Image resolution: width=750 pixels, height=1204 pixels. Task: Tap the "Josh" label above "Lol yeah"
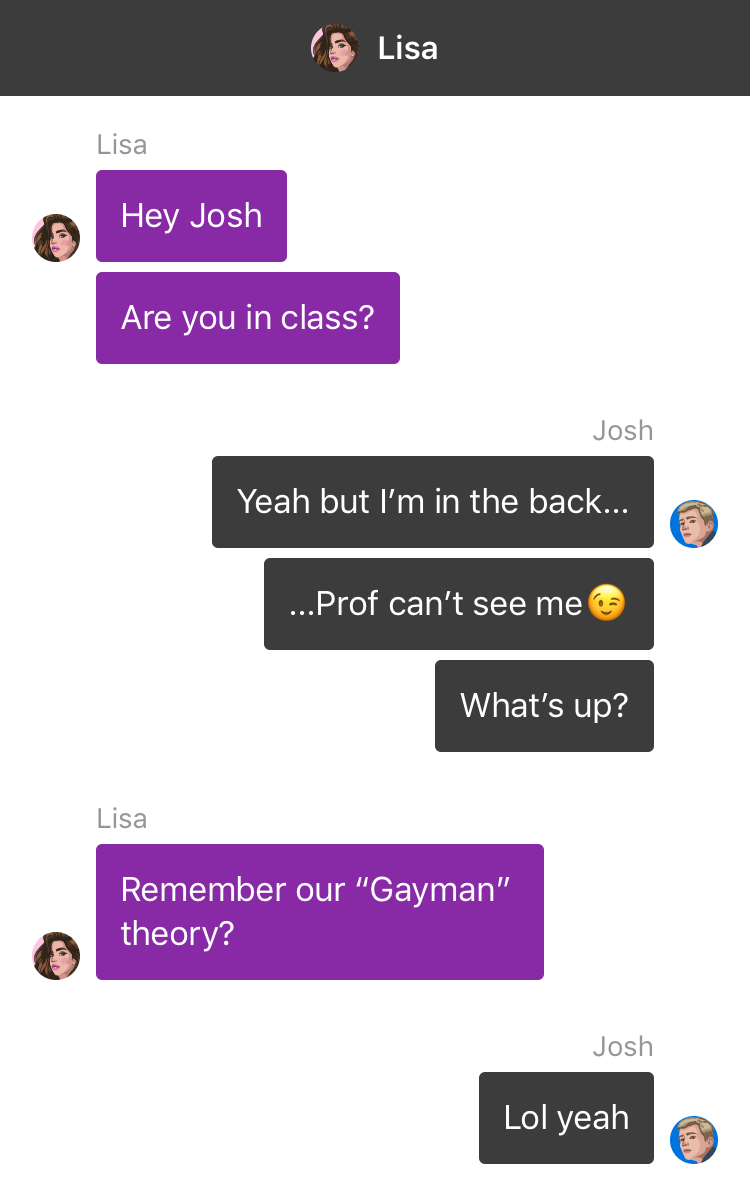click(x=623, y=1047)
